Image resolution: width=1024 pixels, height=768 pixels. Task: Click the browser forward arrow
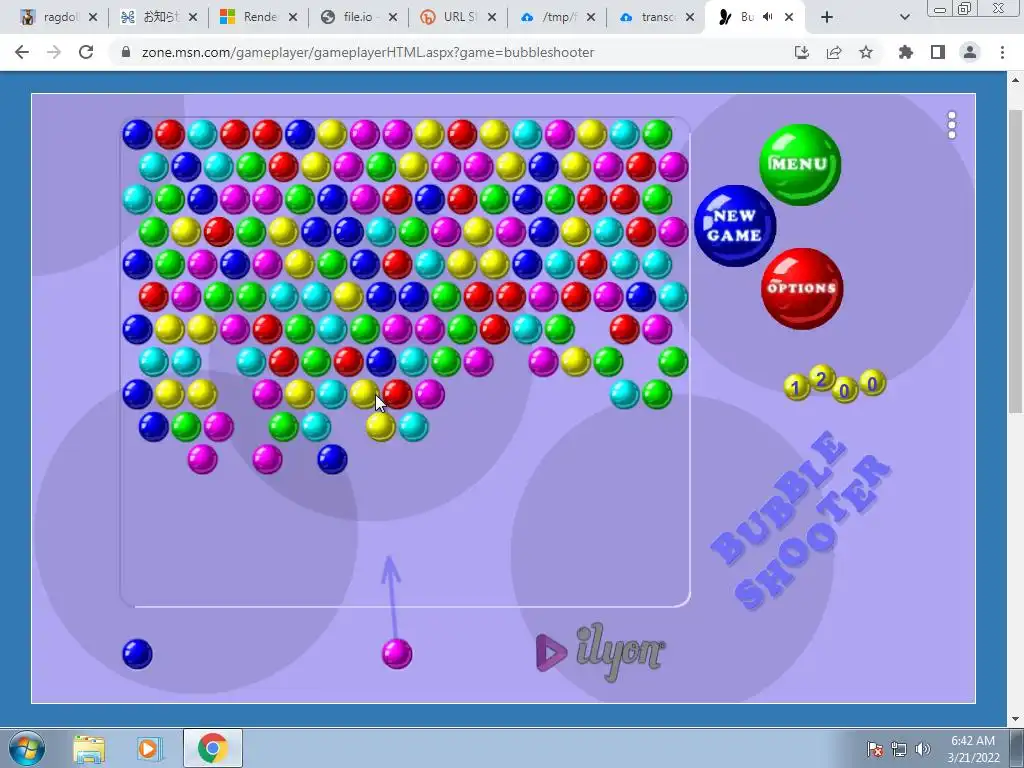[54, 52]
